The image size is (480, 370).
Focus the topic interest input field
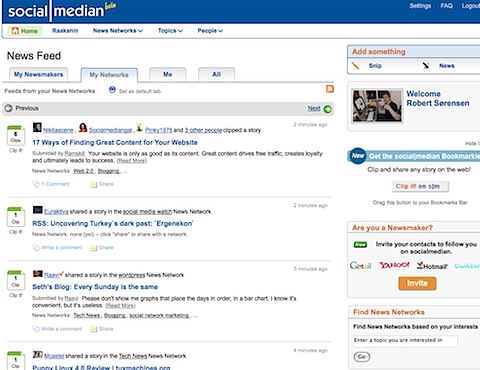405,340
